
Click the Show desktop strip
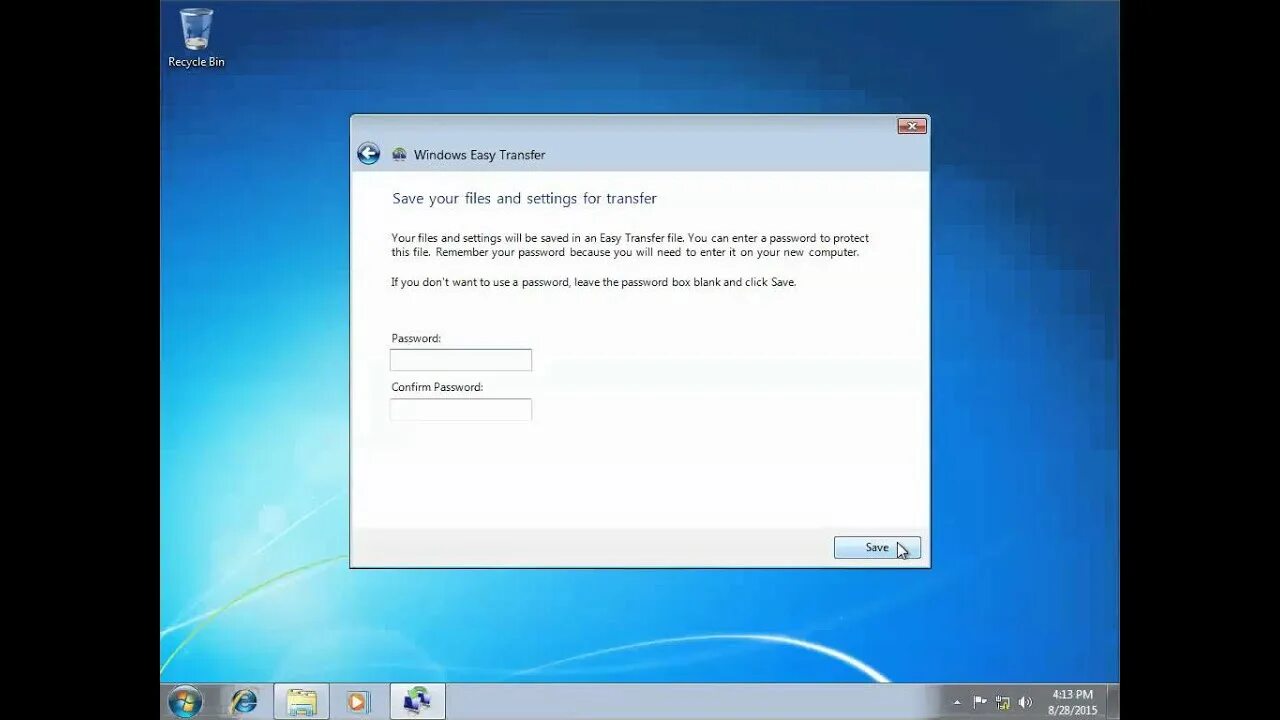[x=1113, y=702]
